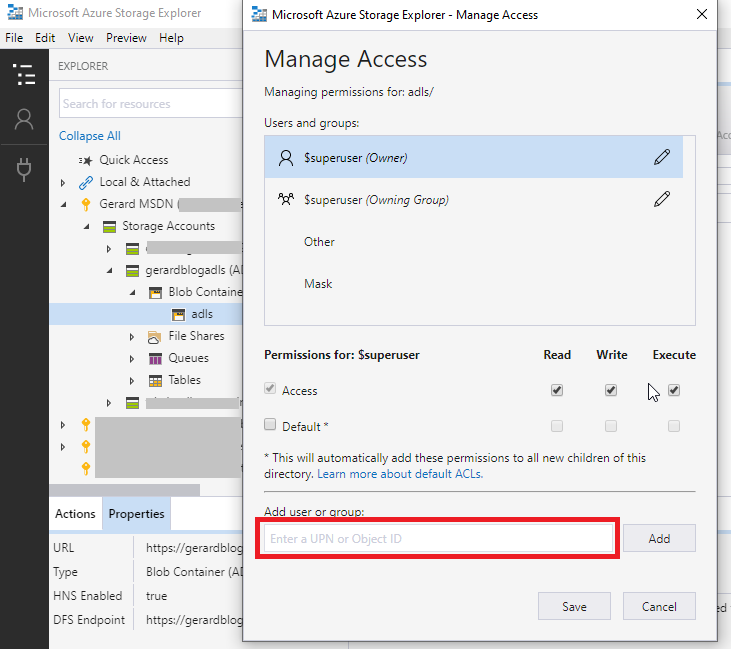This screenshot has height=649, width=731.
Task: Select the $superuser (Owning Group) row
Action: click(474, 200)
